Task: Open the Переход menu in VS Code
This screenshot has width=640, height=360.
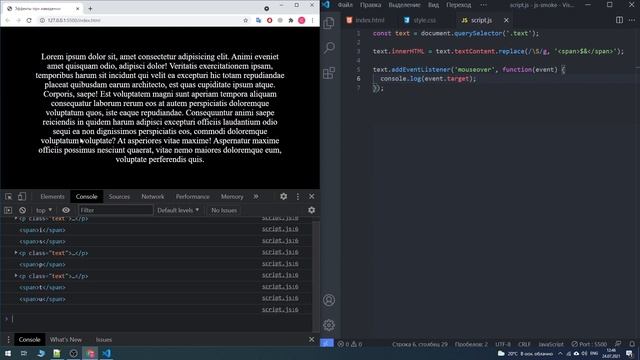Action: click(x=459, y=5)
